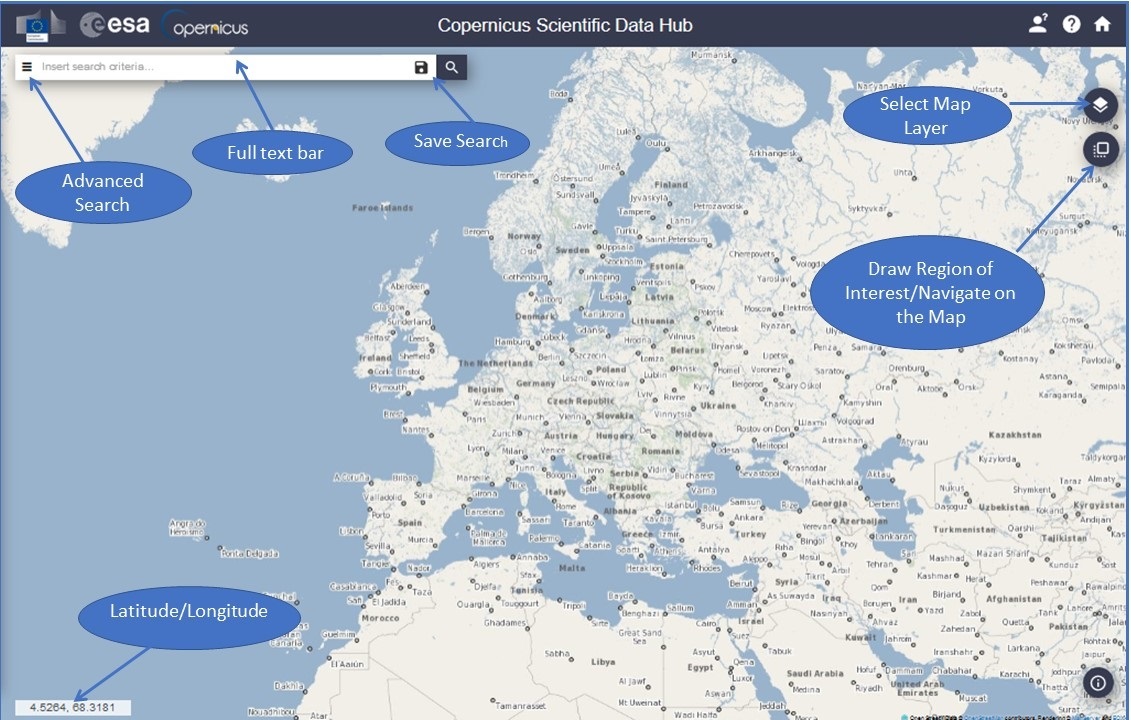The width and height of the screenshot is (1131, 720).
Task: Click the Saudi Arabia label on map
Action: pos(816,673)
